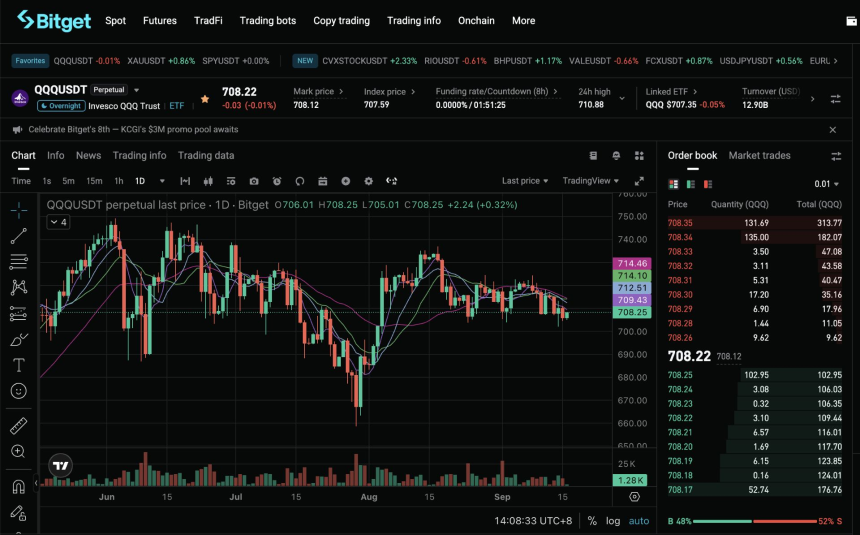This screenshot has height=535, width=860.
Task: Toggle the QQQUSDT favorite star
Action: coord(205,99)
